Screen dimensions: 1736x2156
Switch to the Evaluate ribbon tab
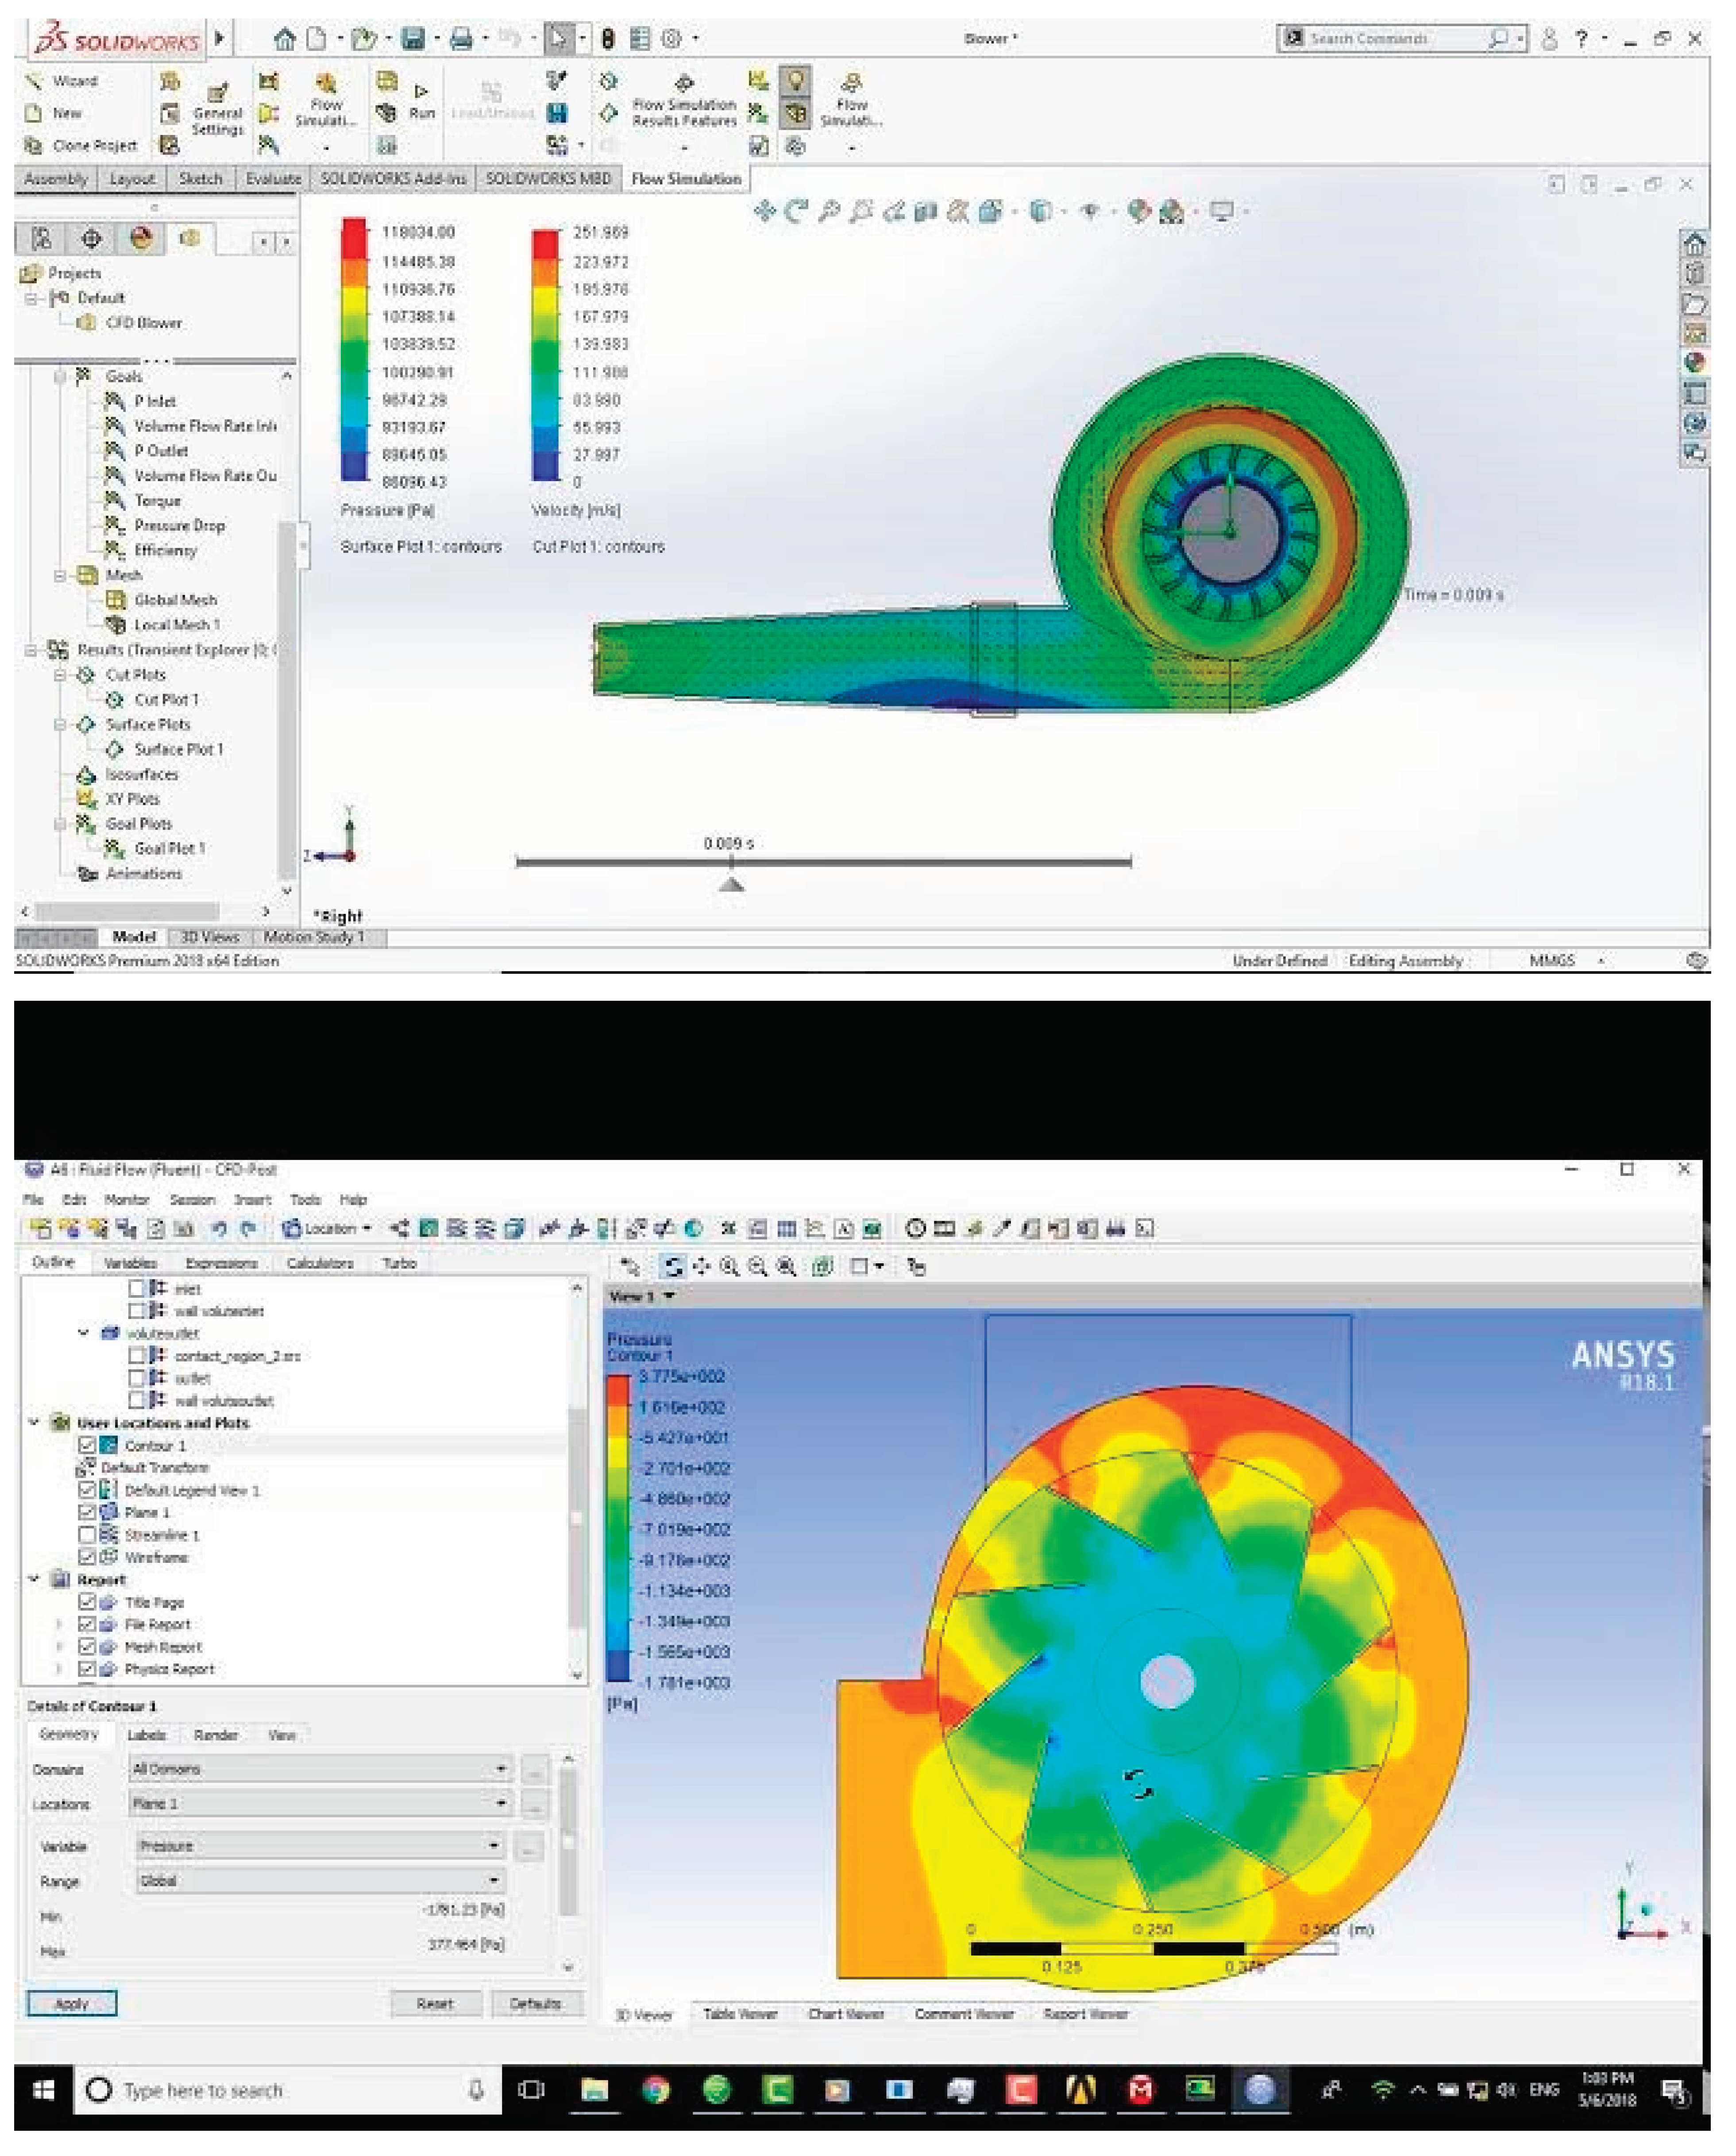click(273, 179)
